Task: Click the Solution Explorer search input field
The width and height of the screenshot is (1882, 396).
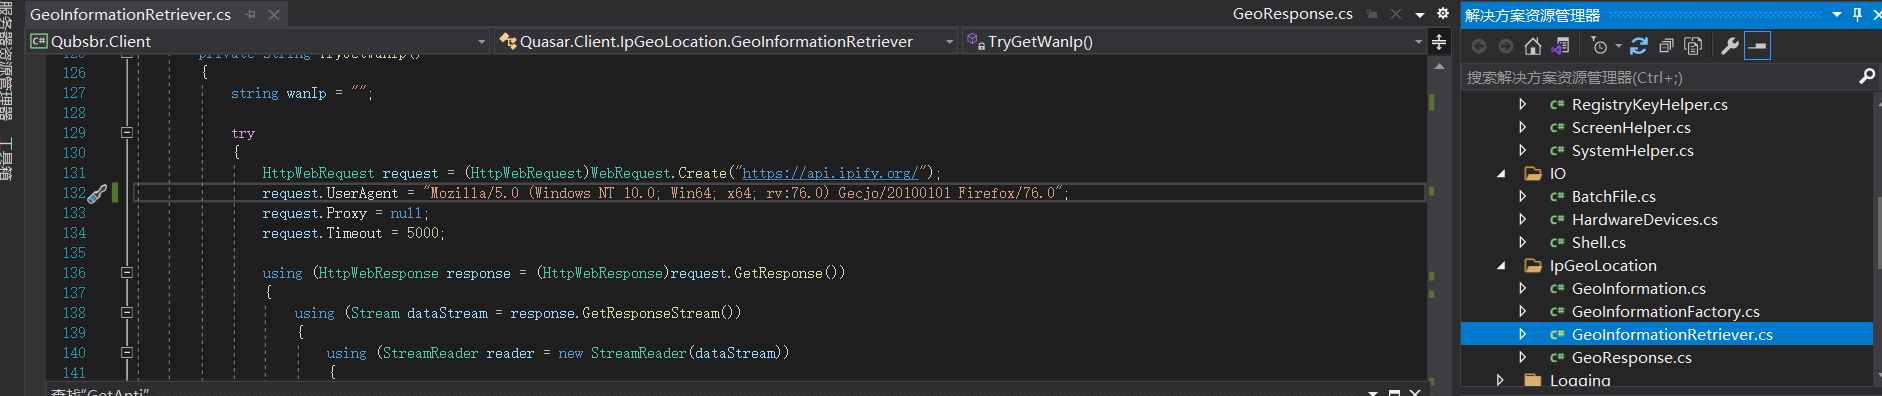Action: click(1658, 77)
